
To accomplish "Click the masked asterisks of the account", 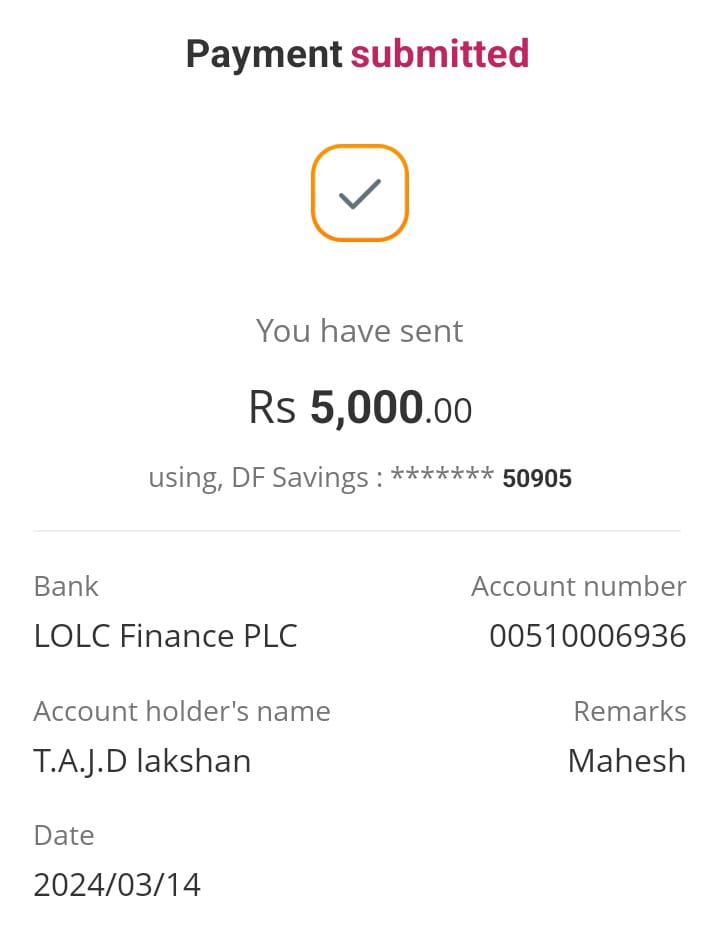I will 442,476.
